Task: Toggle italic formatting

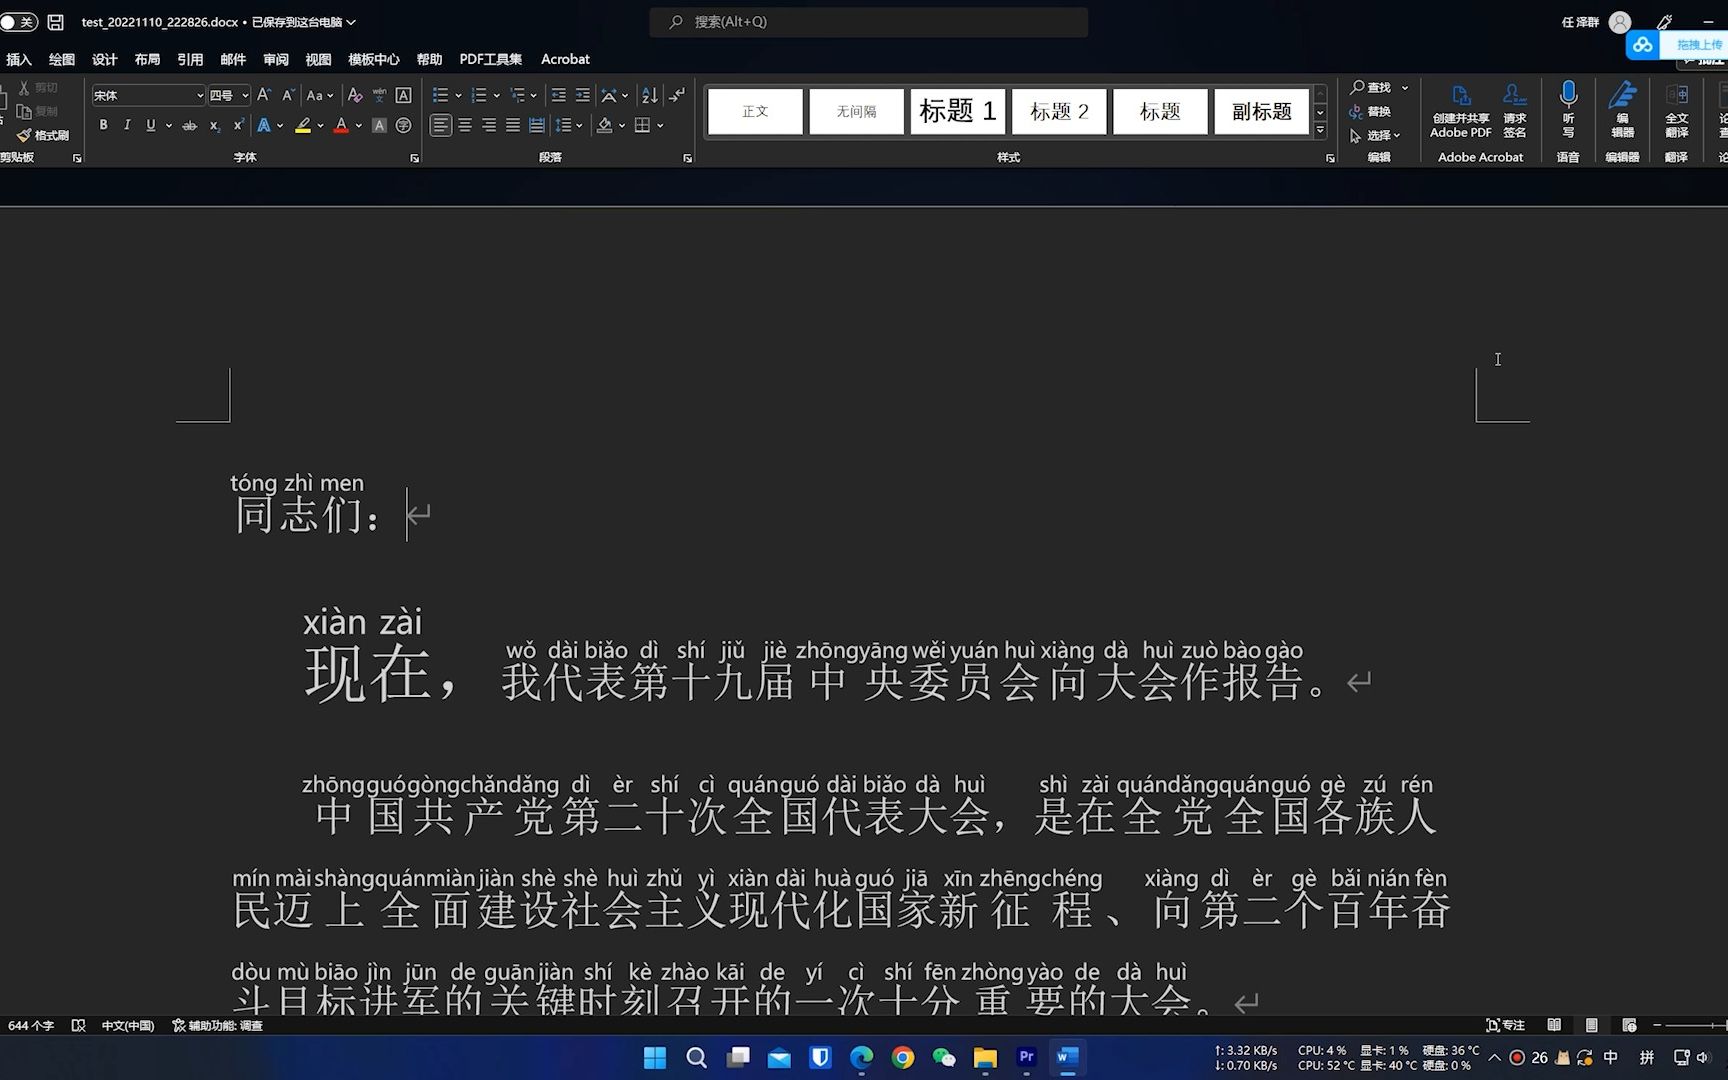Action: pyautogui.click(x=127, y=124)
